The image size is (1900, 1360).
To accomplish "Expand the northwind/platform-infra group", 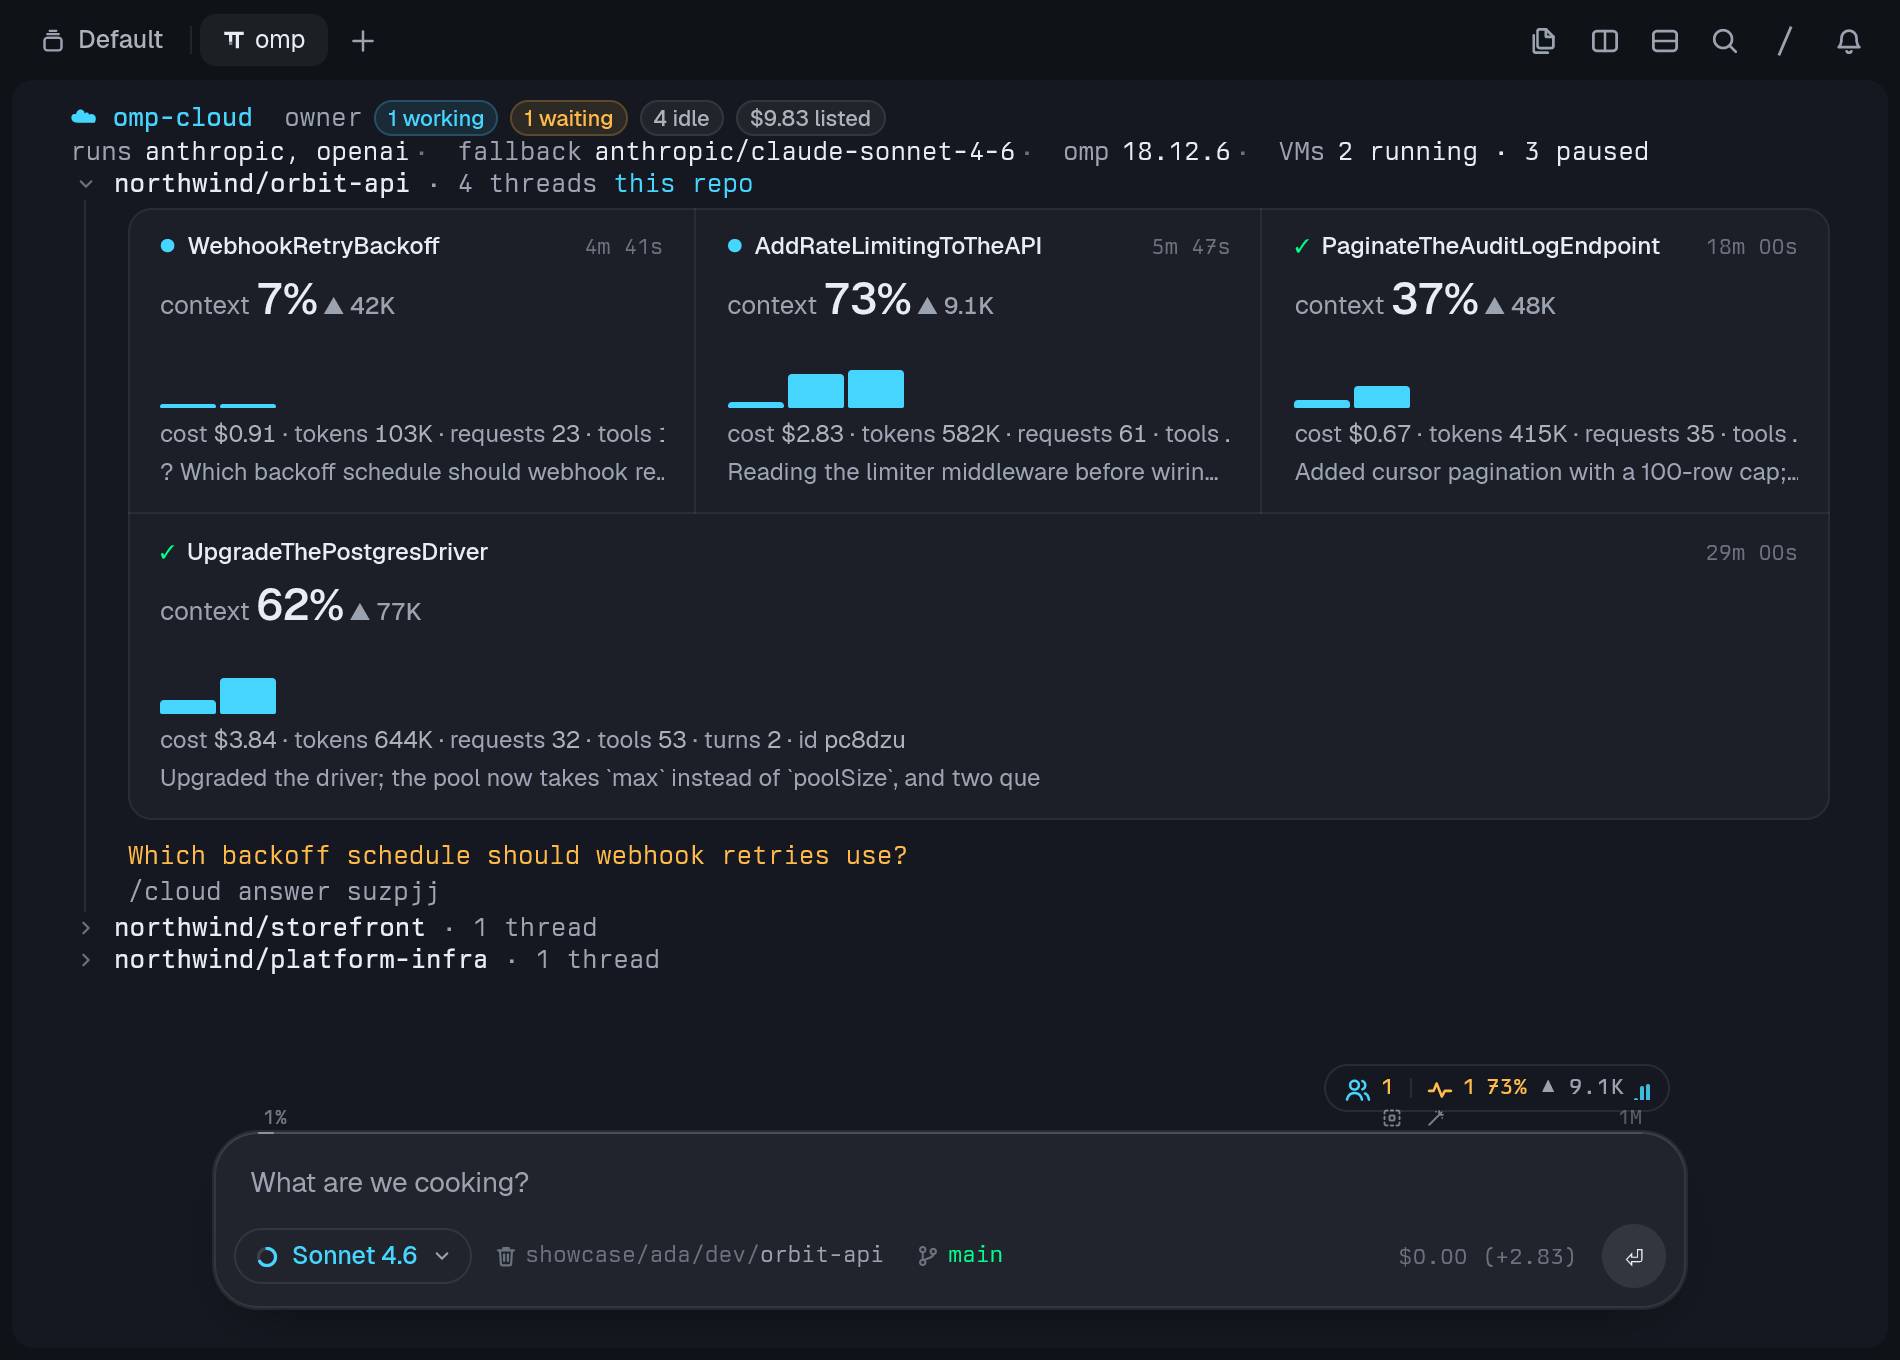I will click(x=86, y=960).
